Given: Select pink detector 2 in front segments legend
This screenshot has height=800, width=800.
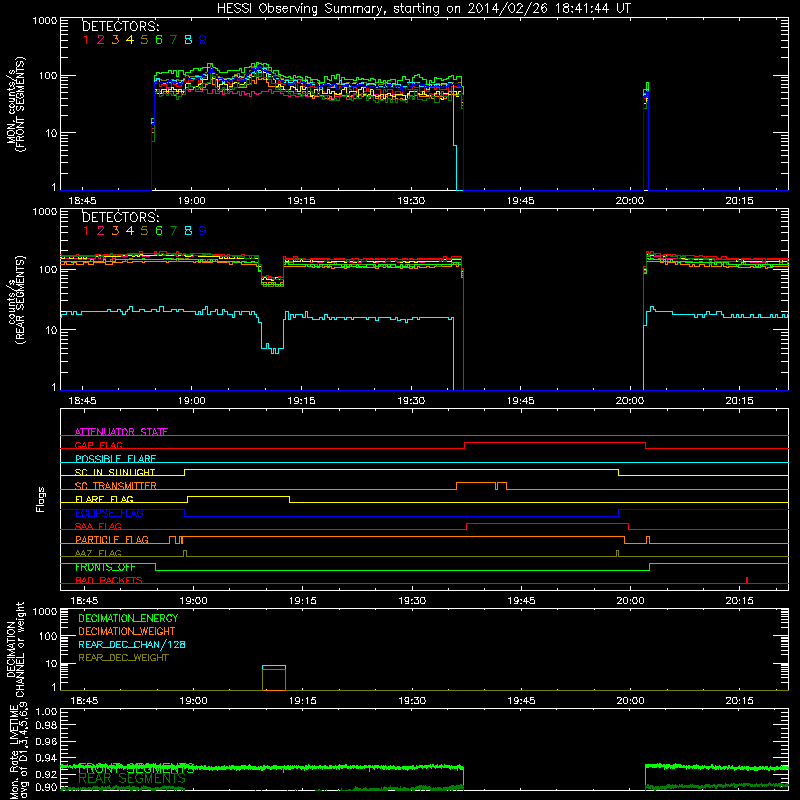Looking at the screenshot, I should (x=101, y=40).
